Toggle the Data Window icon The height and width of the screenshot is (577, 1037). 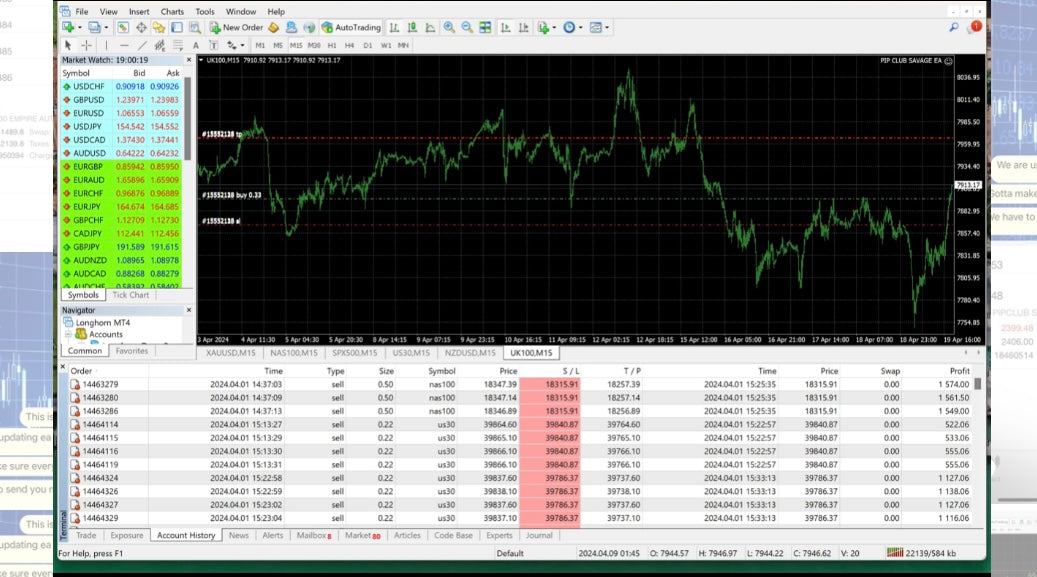(141, 27)
